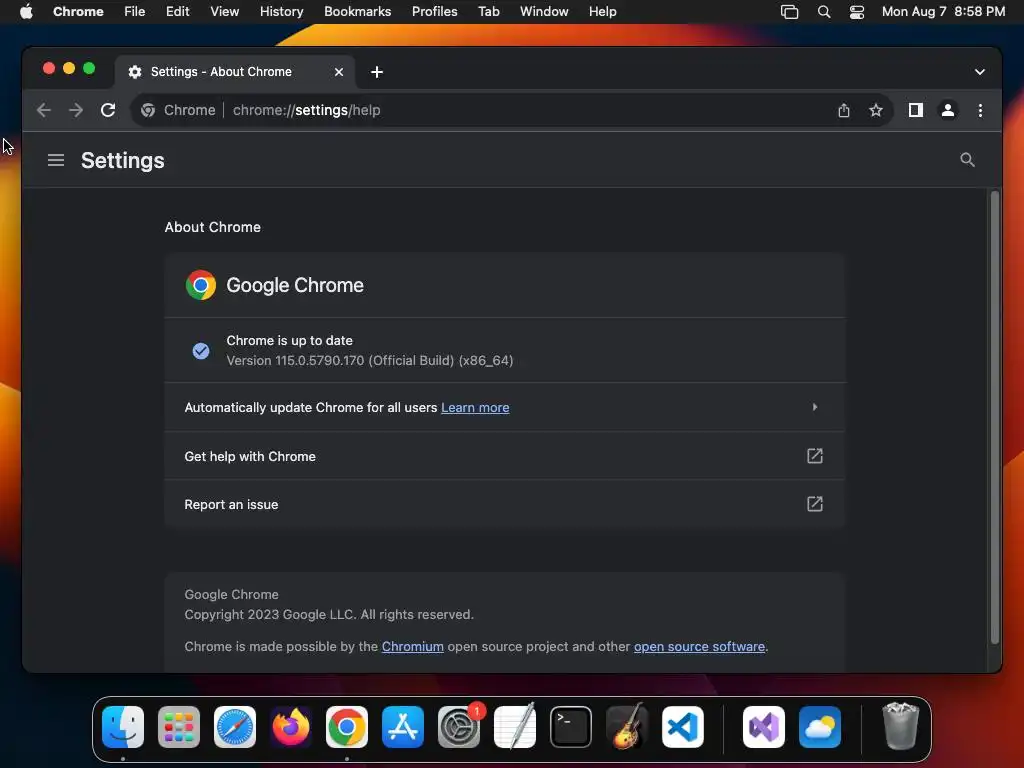Bookmark this tab with the star icon

pyautogui.click(x=876, y=110)
